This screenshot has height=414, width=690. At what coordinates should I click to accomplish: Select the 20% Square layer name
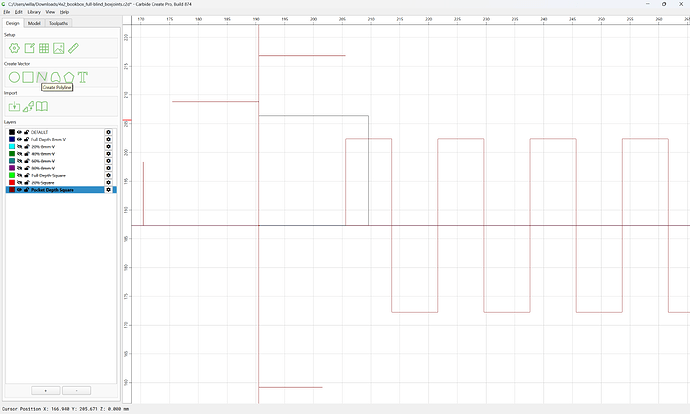click(43, 183)
